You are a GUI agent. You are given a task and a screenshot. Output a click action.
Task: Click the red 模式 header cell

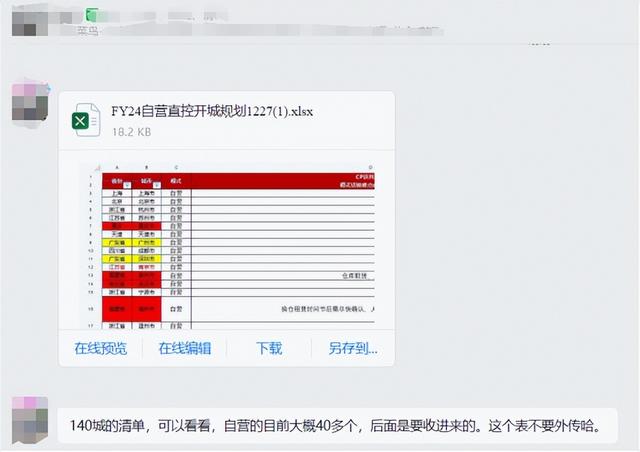[176, 182]
